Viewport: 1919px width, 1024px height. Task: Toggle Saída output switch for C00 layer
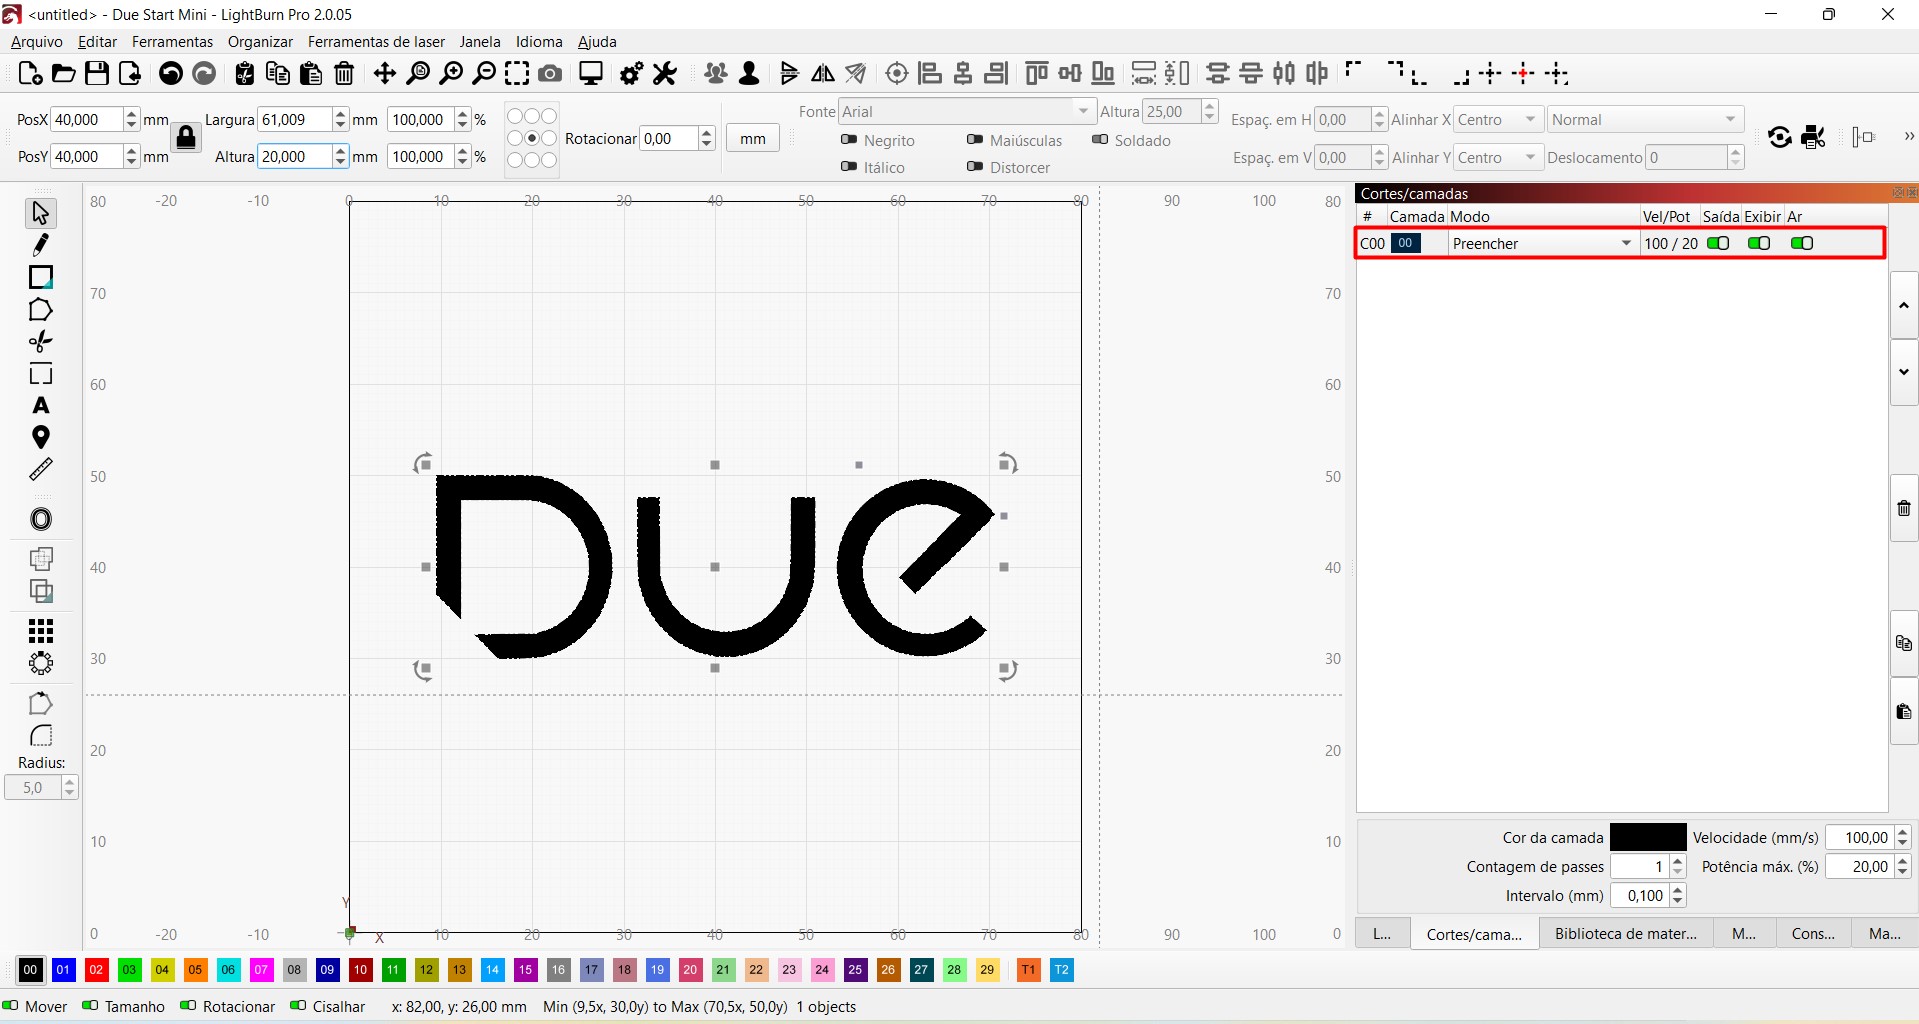pos(1718,243)
